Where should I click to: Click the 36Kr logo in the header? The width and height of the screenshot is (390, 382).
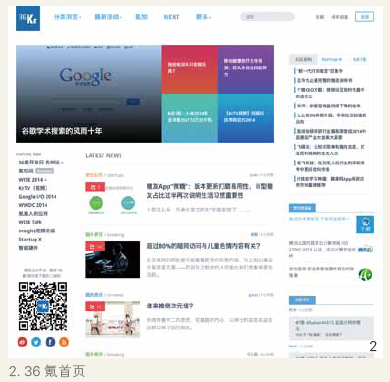[28, 19]
